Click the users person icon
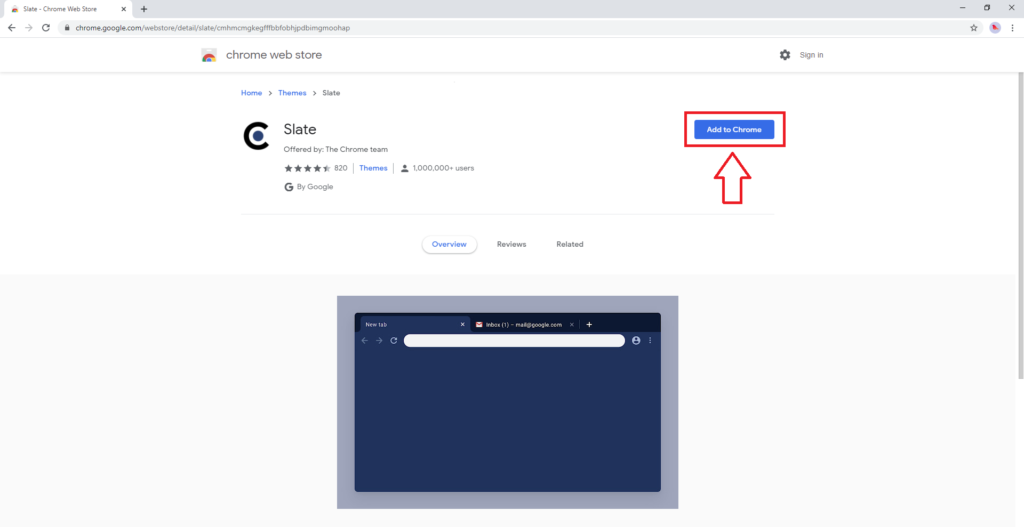 tap(404, 168)
